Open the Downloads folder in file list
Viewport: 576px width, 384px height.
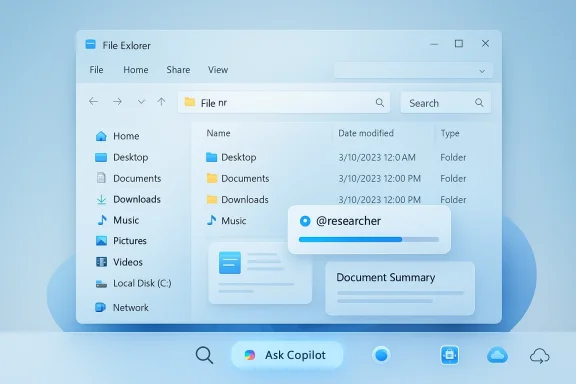point(237,200)
